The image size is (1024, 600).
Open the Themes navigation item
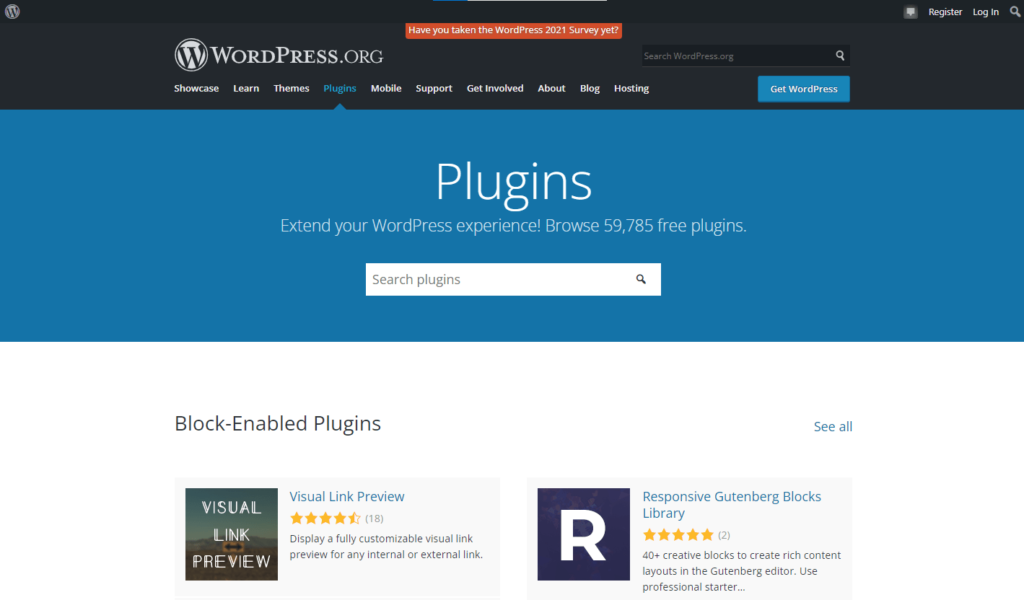(291, 88)
